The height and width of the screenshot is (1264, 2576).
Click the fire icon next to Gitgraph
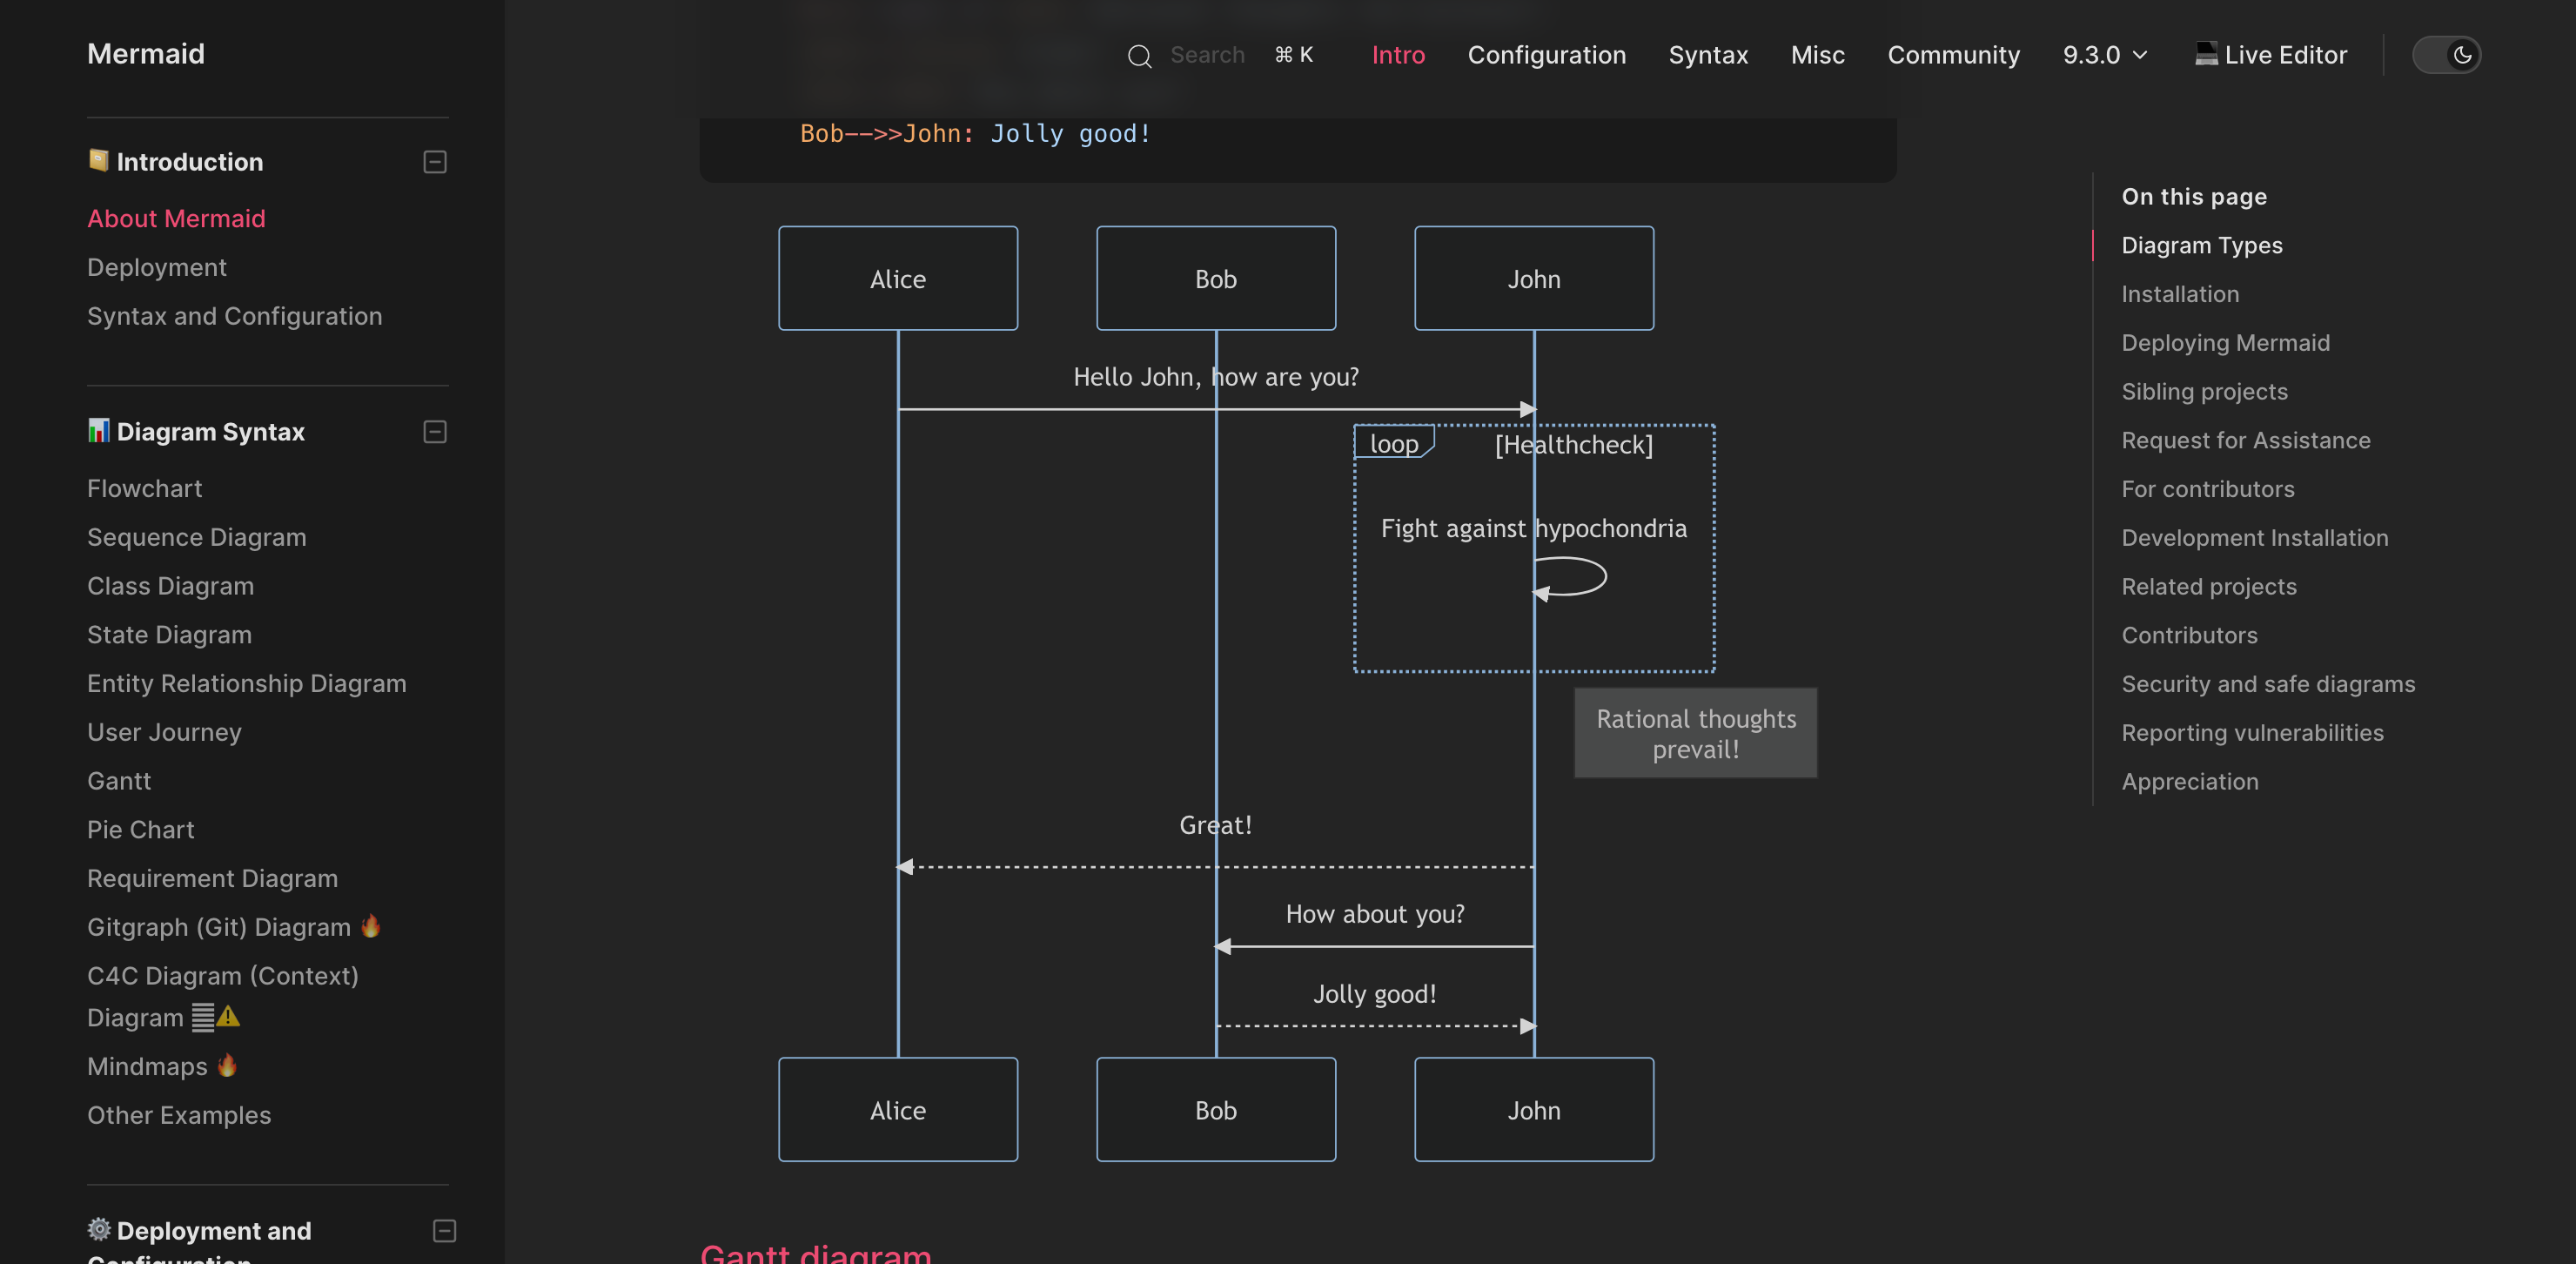[x=371, y=926]
